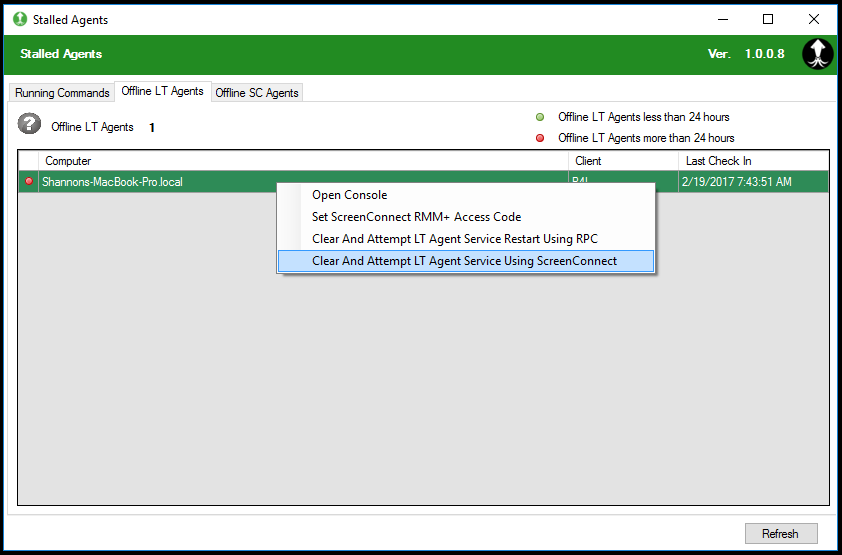Switch to the Running Commands tab
Viewport: 842px width, 555px height.
(62, 93)
